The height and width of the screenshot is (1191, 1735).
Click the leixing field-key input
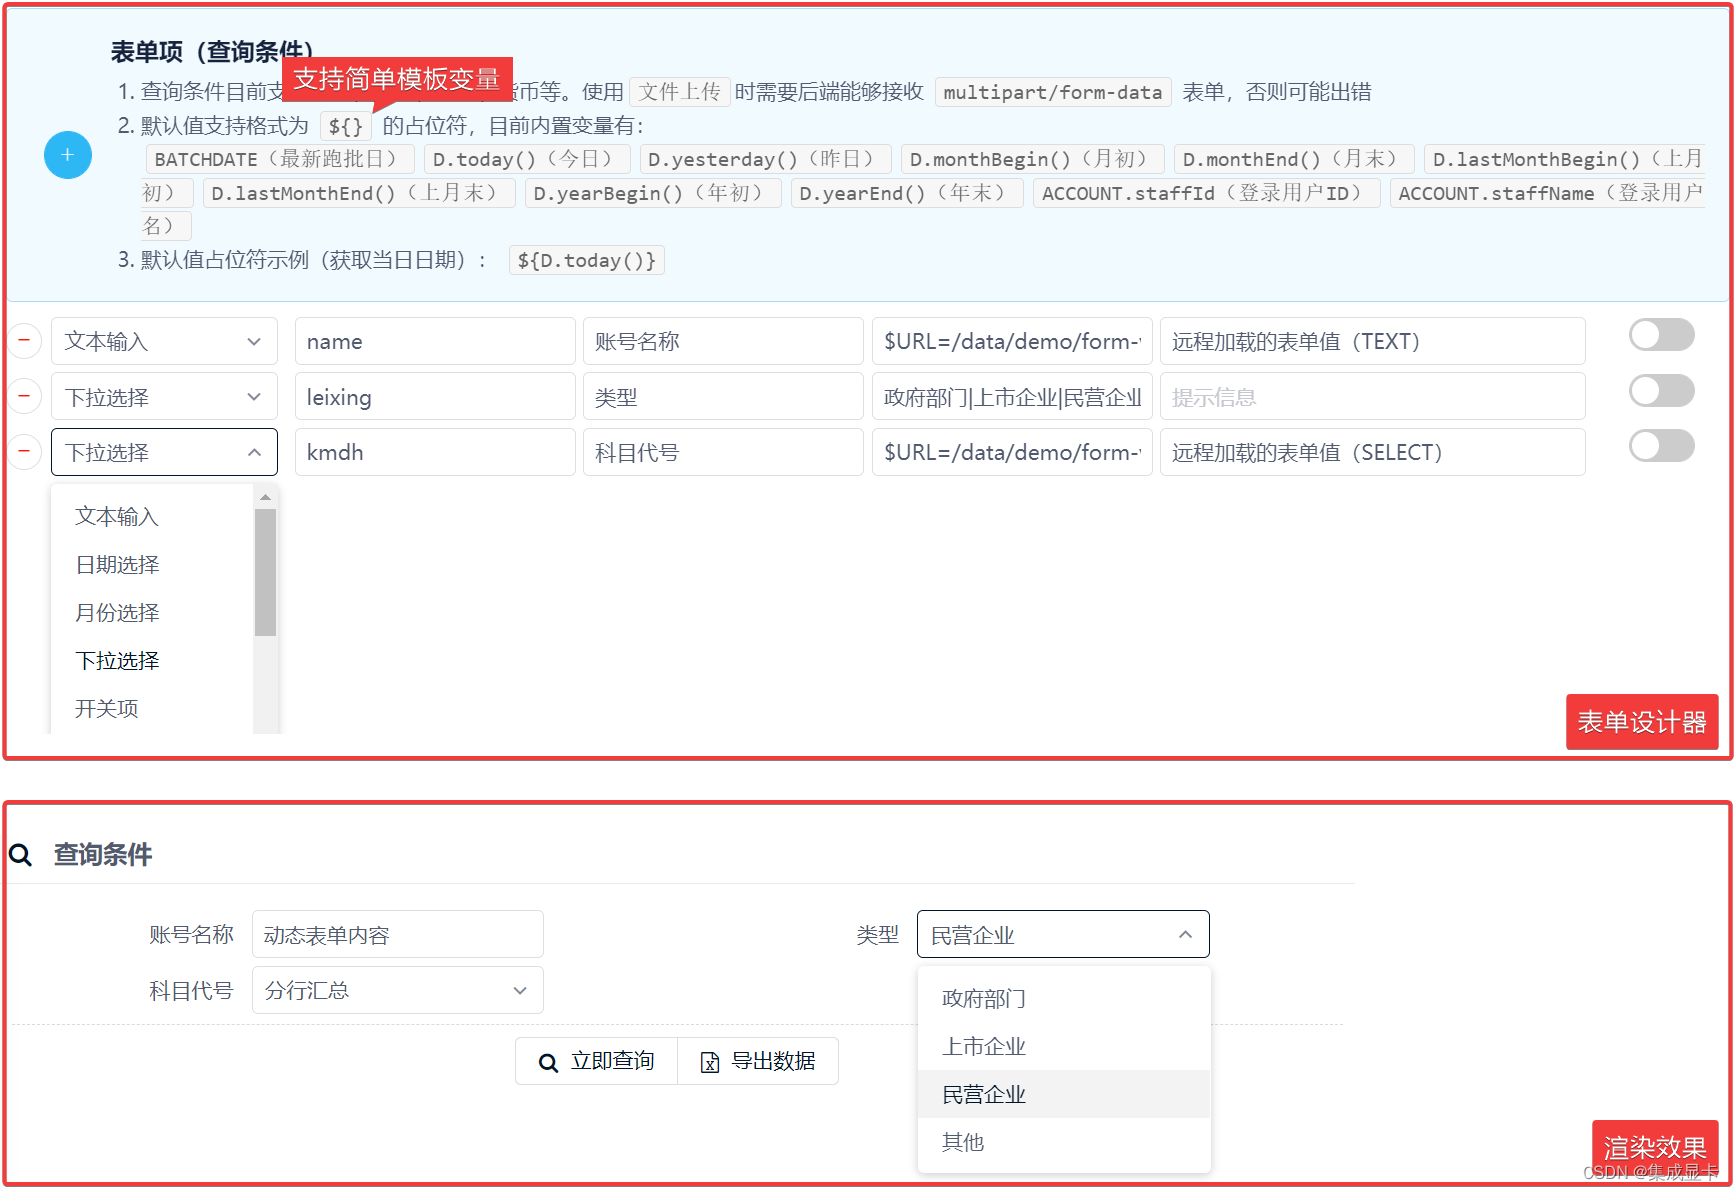click(x=435, y=397)
